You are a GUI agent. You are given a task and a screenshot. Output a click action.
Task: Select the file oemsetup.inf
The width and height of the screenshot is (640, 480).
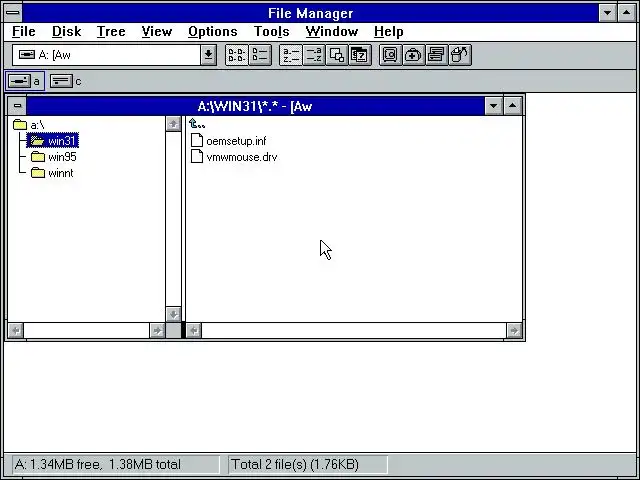[229, 141]
